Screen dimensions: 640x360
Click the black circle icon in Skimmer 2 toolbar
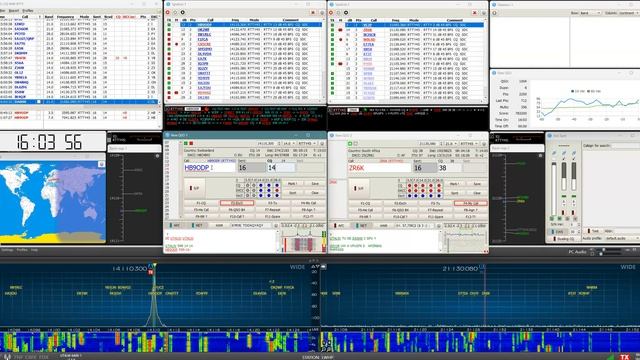pyautogui.click(x=346, y=13)
